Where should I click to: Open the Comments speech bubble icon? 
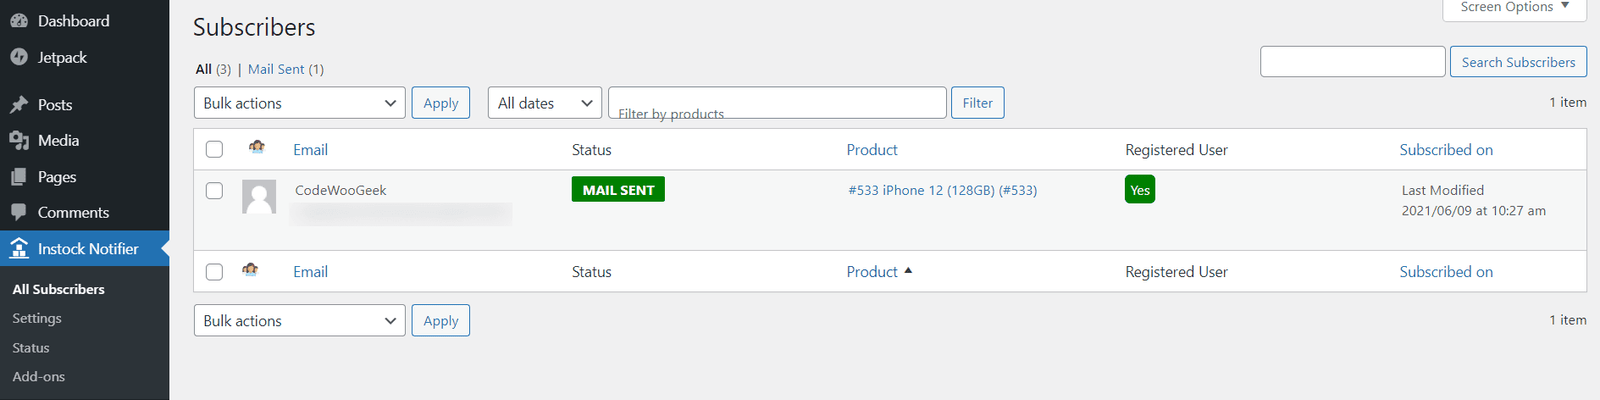(x=19, y=213)
